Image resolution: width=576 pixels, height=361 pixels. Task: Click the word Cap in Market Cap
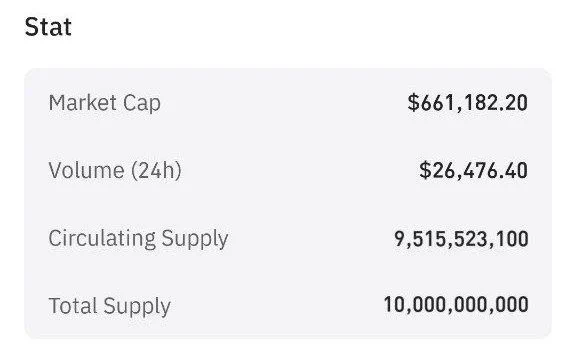[142, 103]
